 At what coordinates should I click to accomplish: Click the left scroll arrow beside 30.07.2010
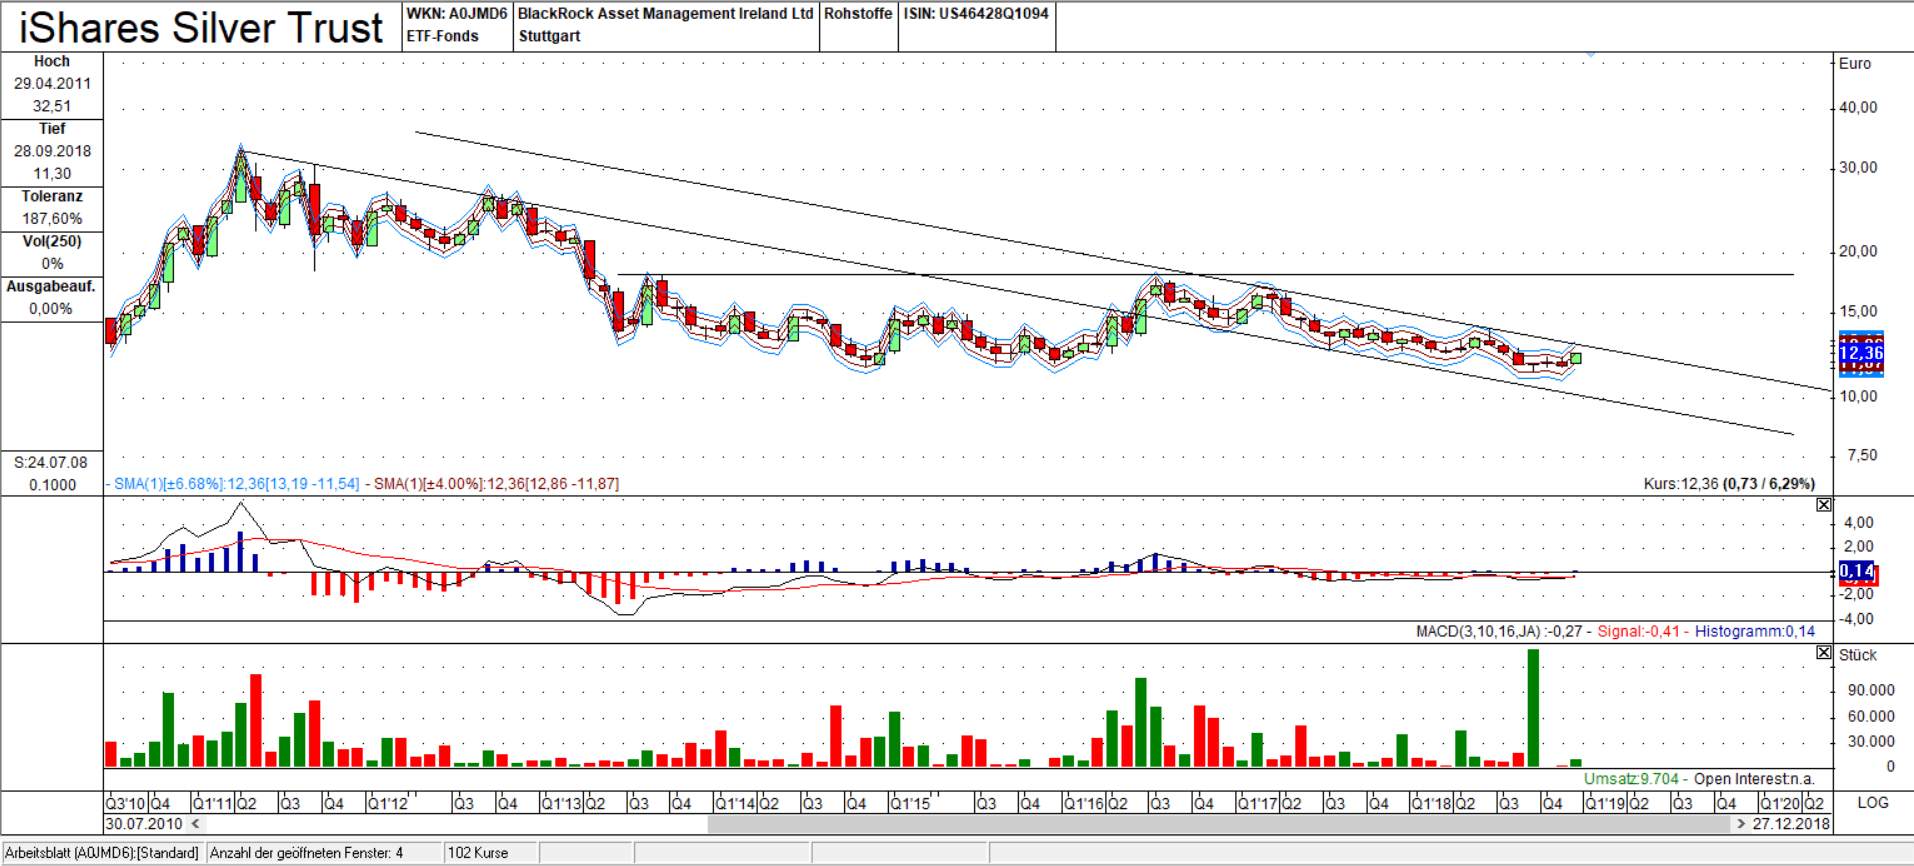click(196, 824)
